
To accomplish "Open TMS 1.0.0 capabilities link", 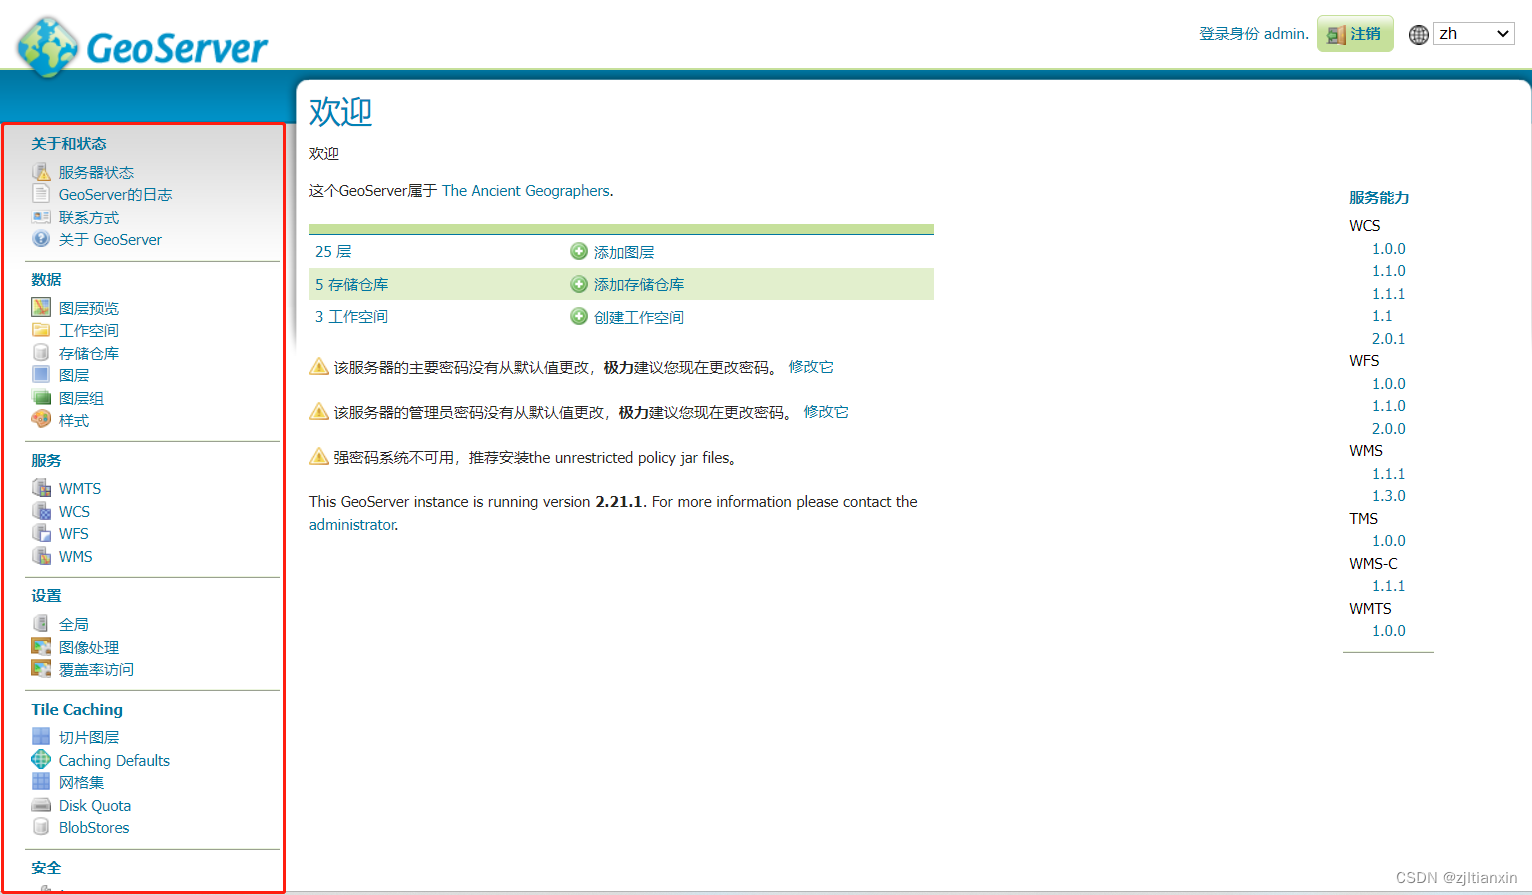I will 1388,540.
